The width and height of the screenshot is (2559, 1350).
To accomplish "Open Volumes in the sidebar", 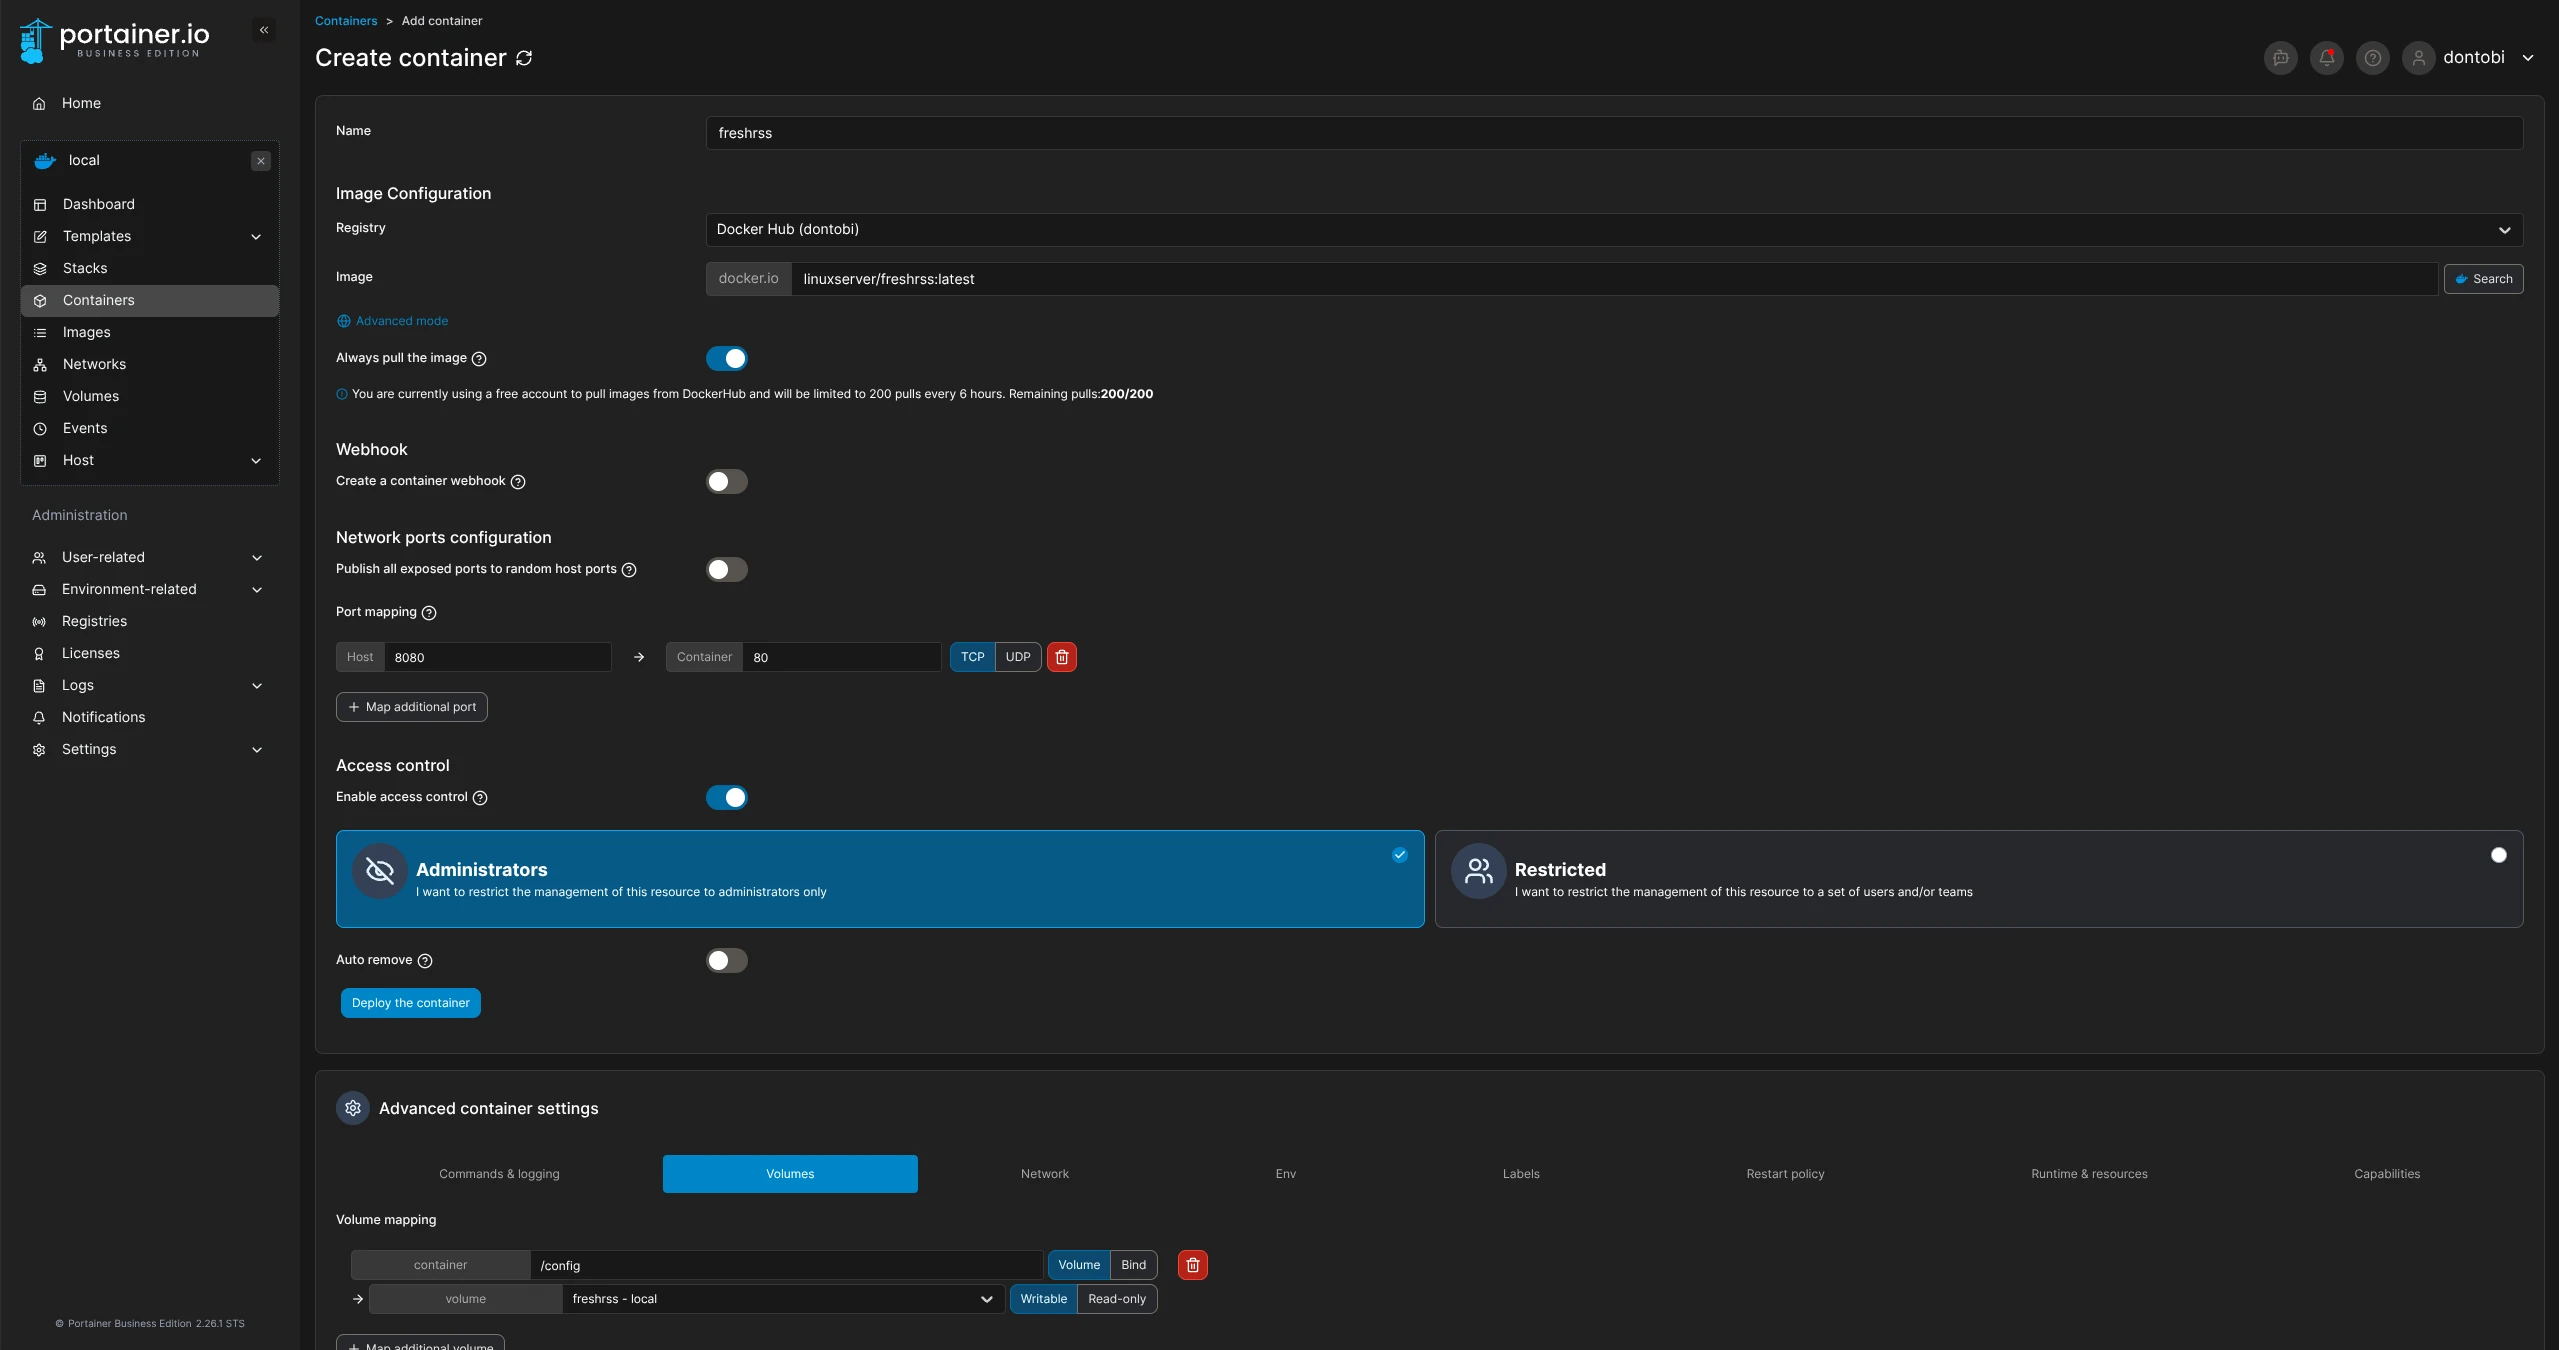I will 150,396.
